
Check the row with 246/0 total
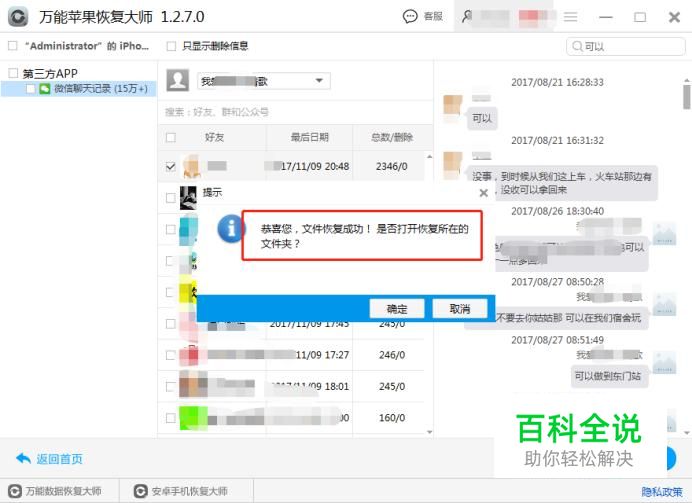click(170, 355)
